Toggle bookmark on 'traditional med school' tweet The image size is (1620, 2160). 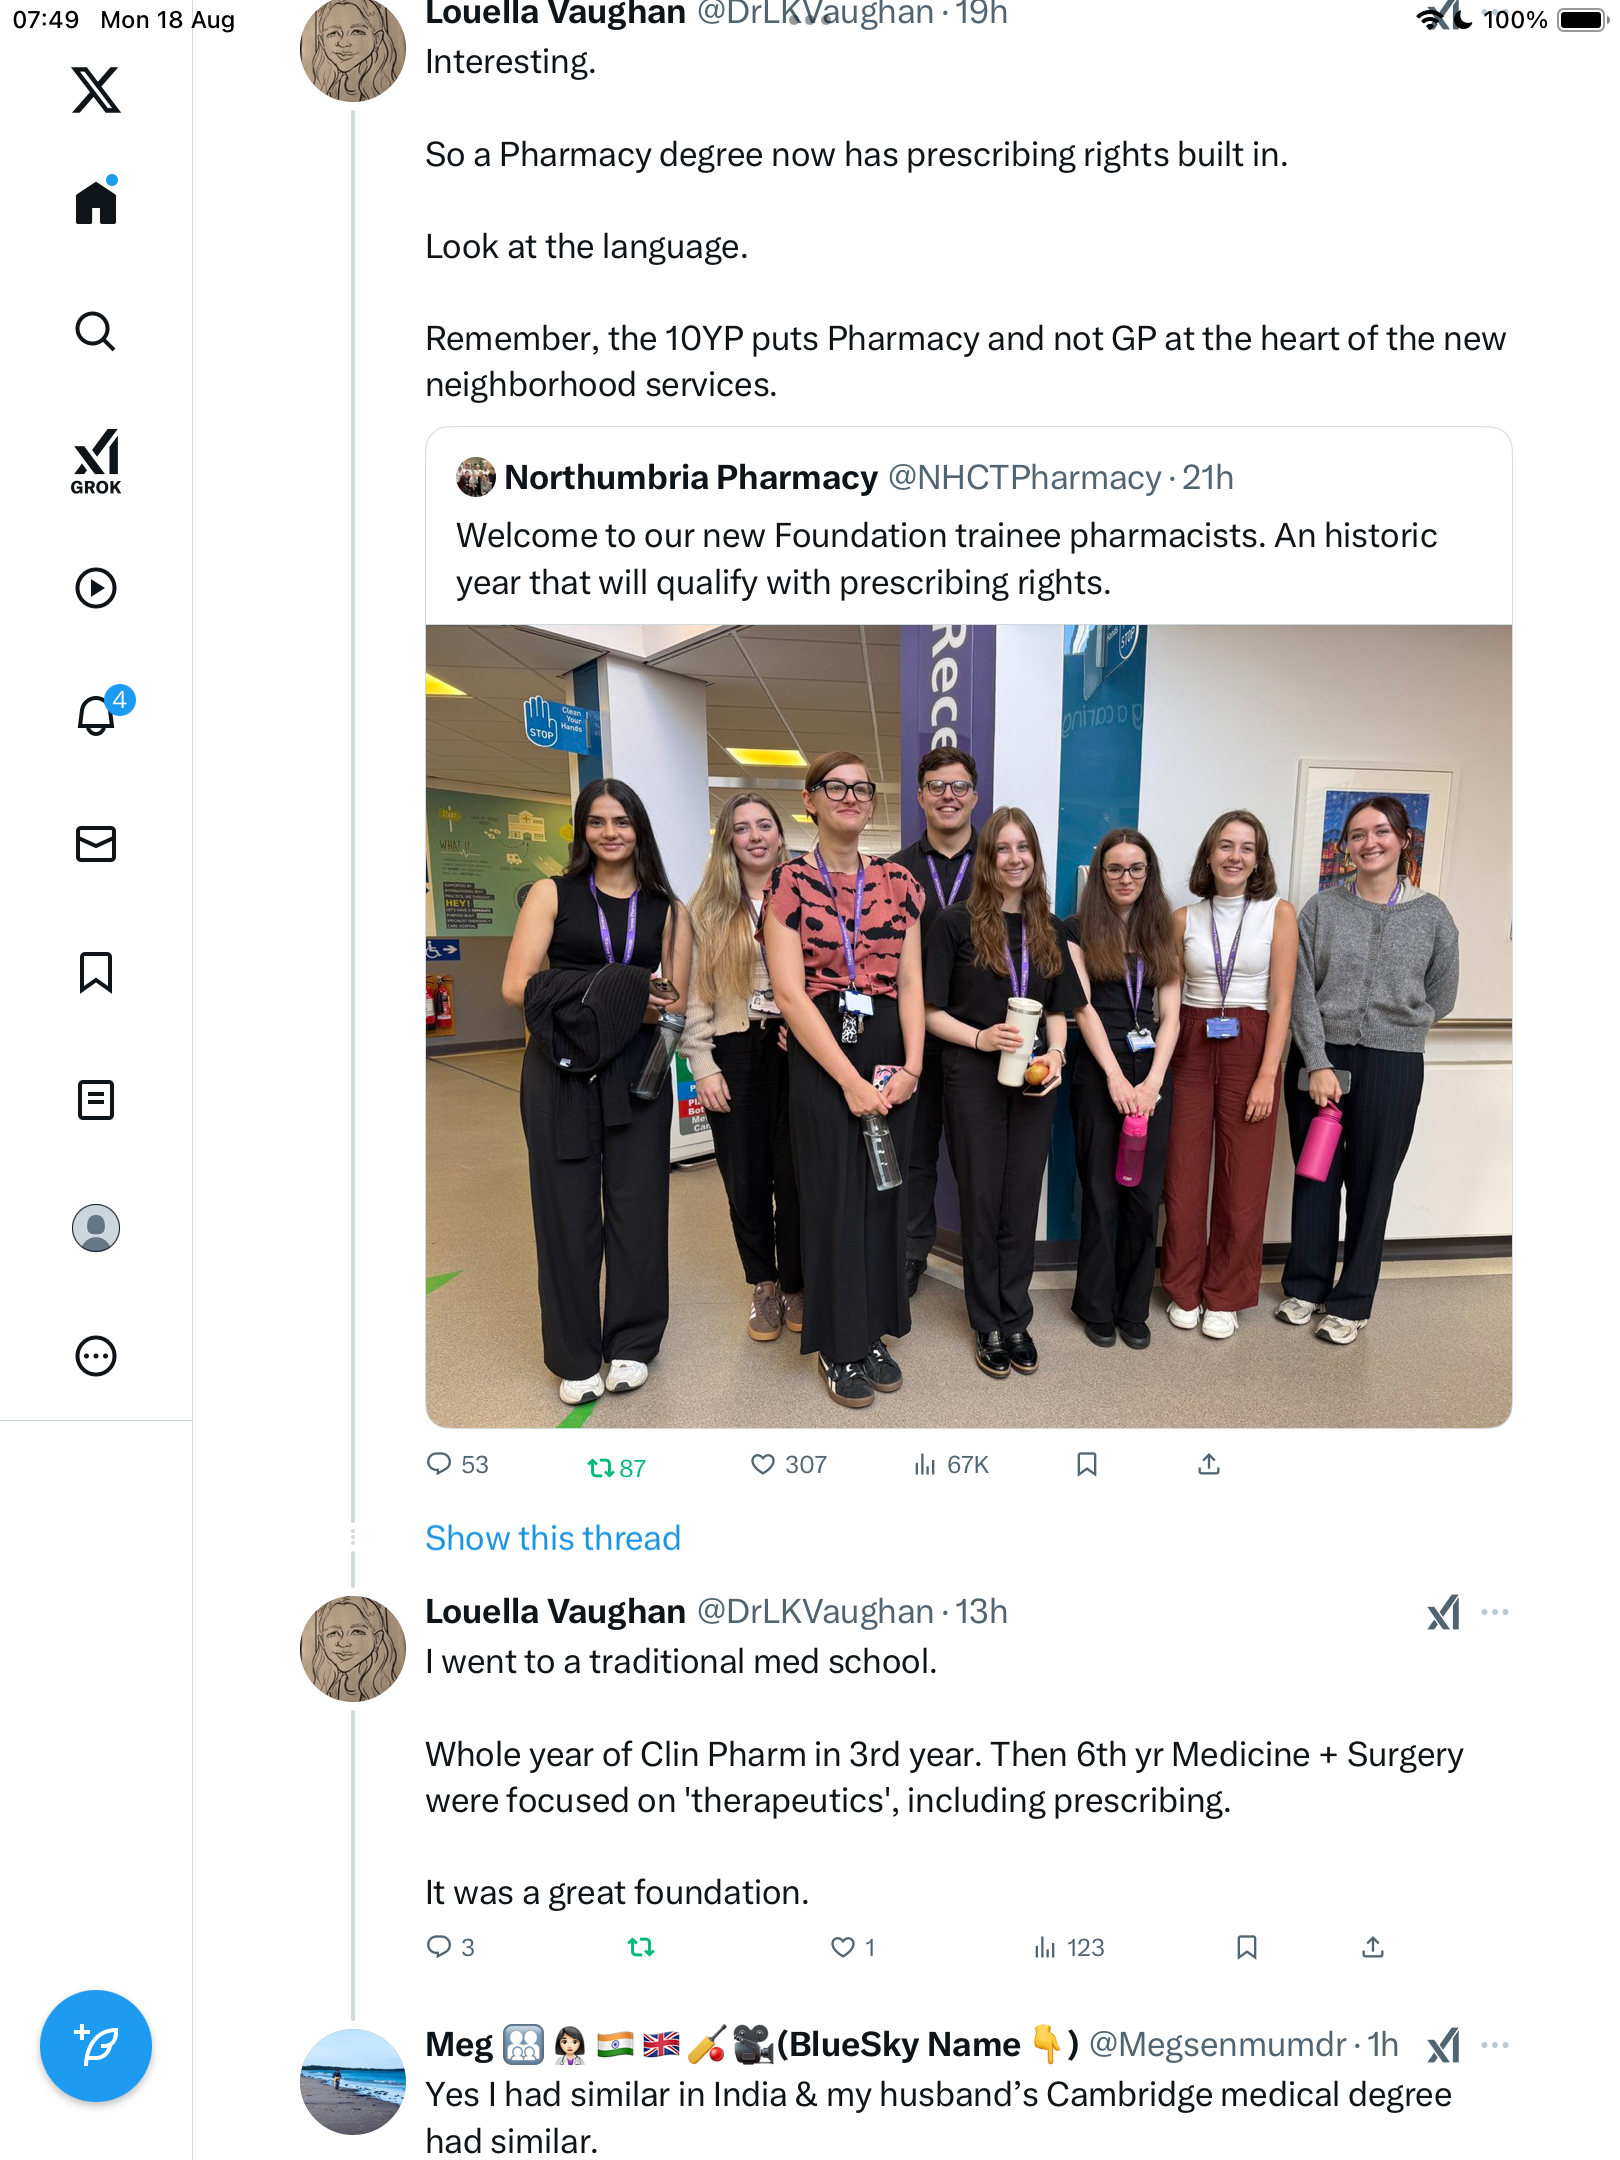[x=1246, y=1947]
